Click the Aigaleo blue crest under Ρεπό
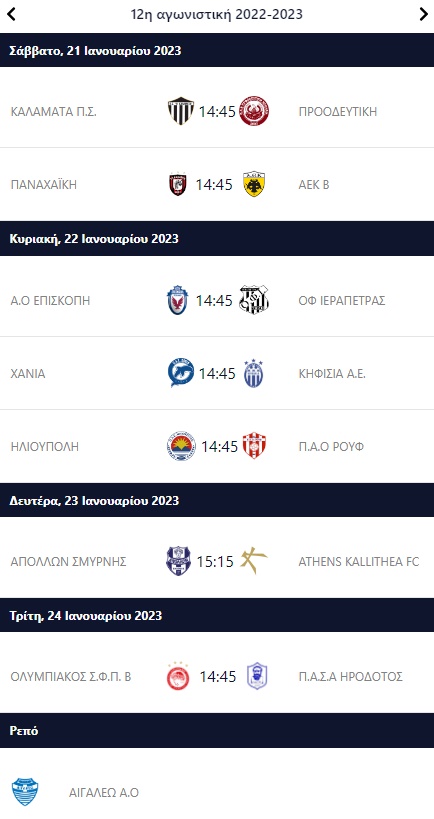This screenshot has height=819, width=434. pyautogui.click(x=25, y=792)
